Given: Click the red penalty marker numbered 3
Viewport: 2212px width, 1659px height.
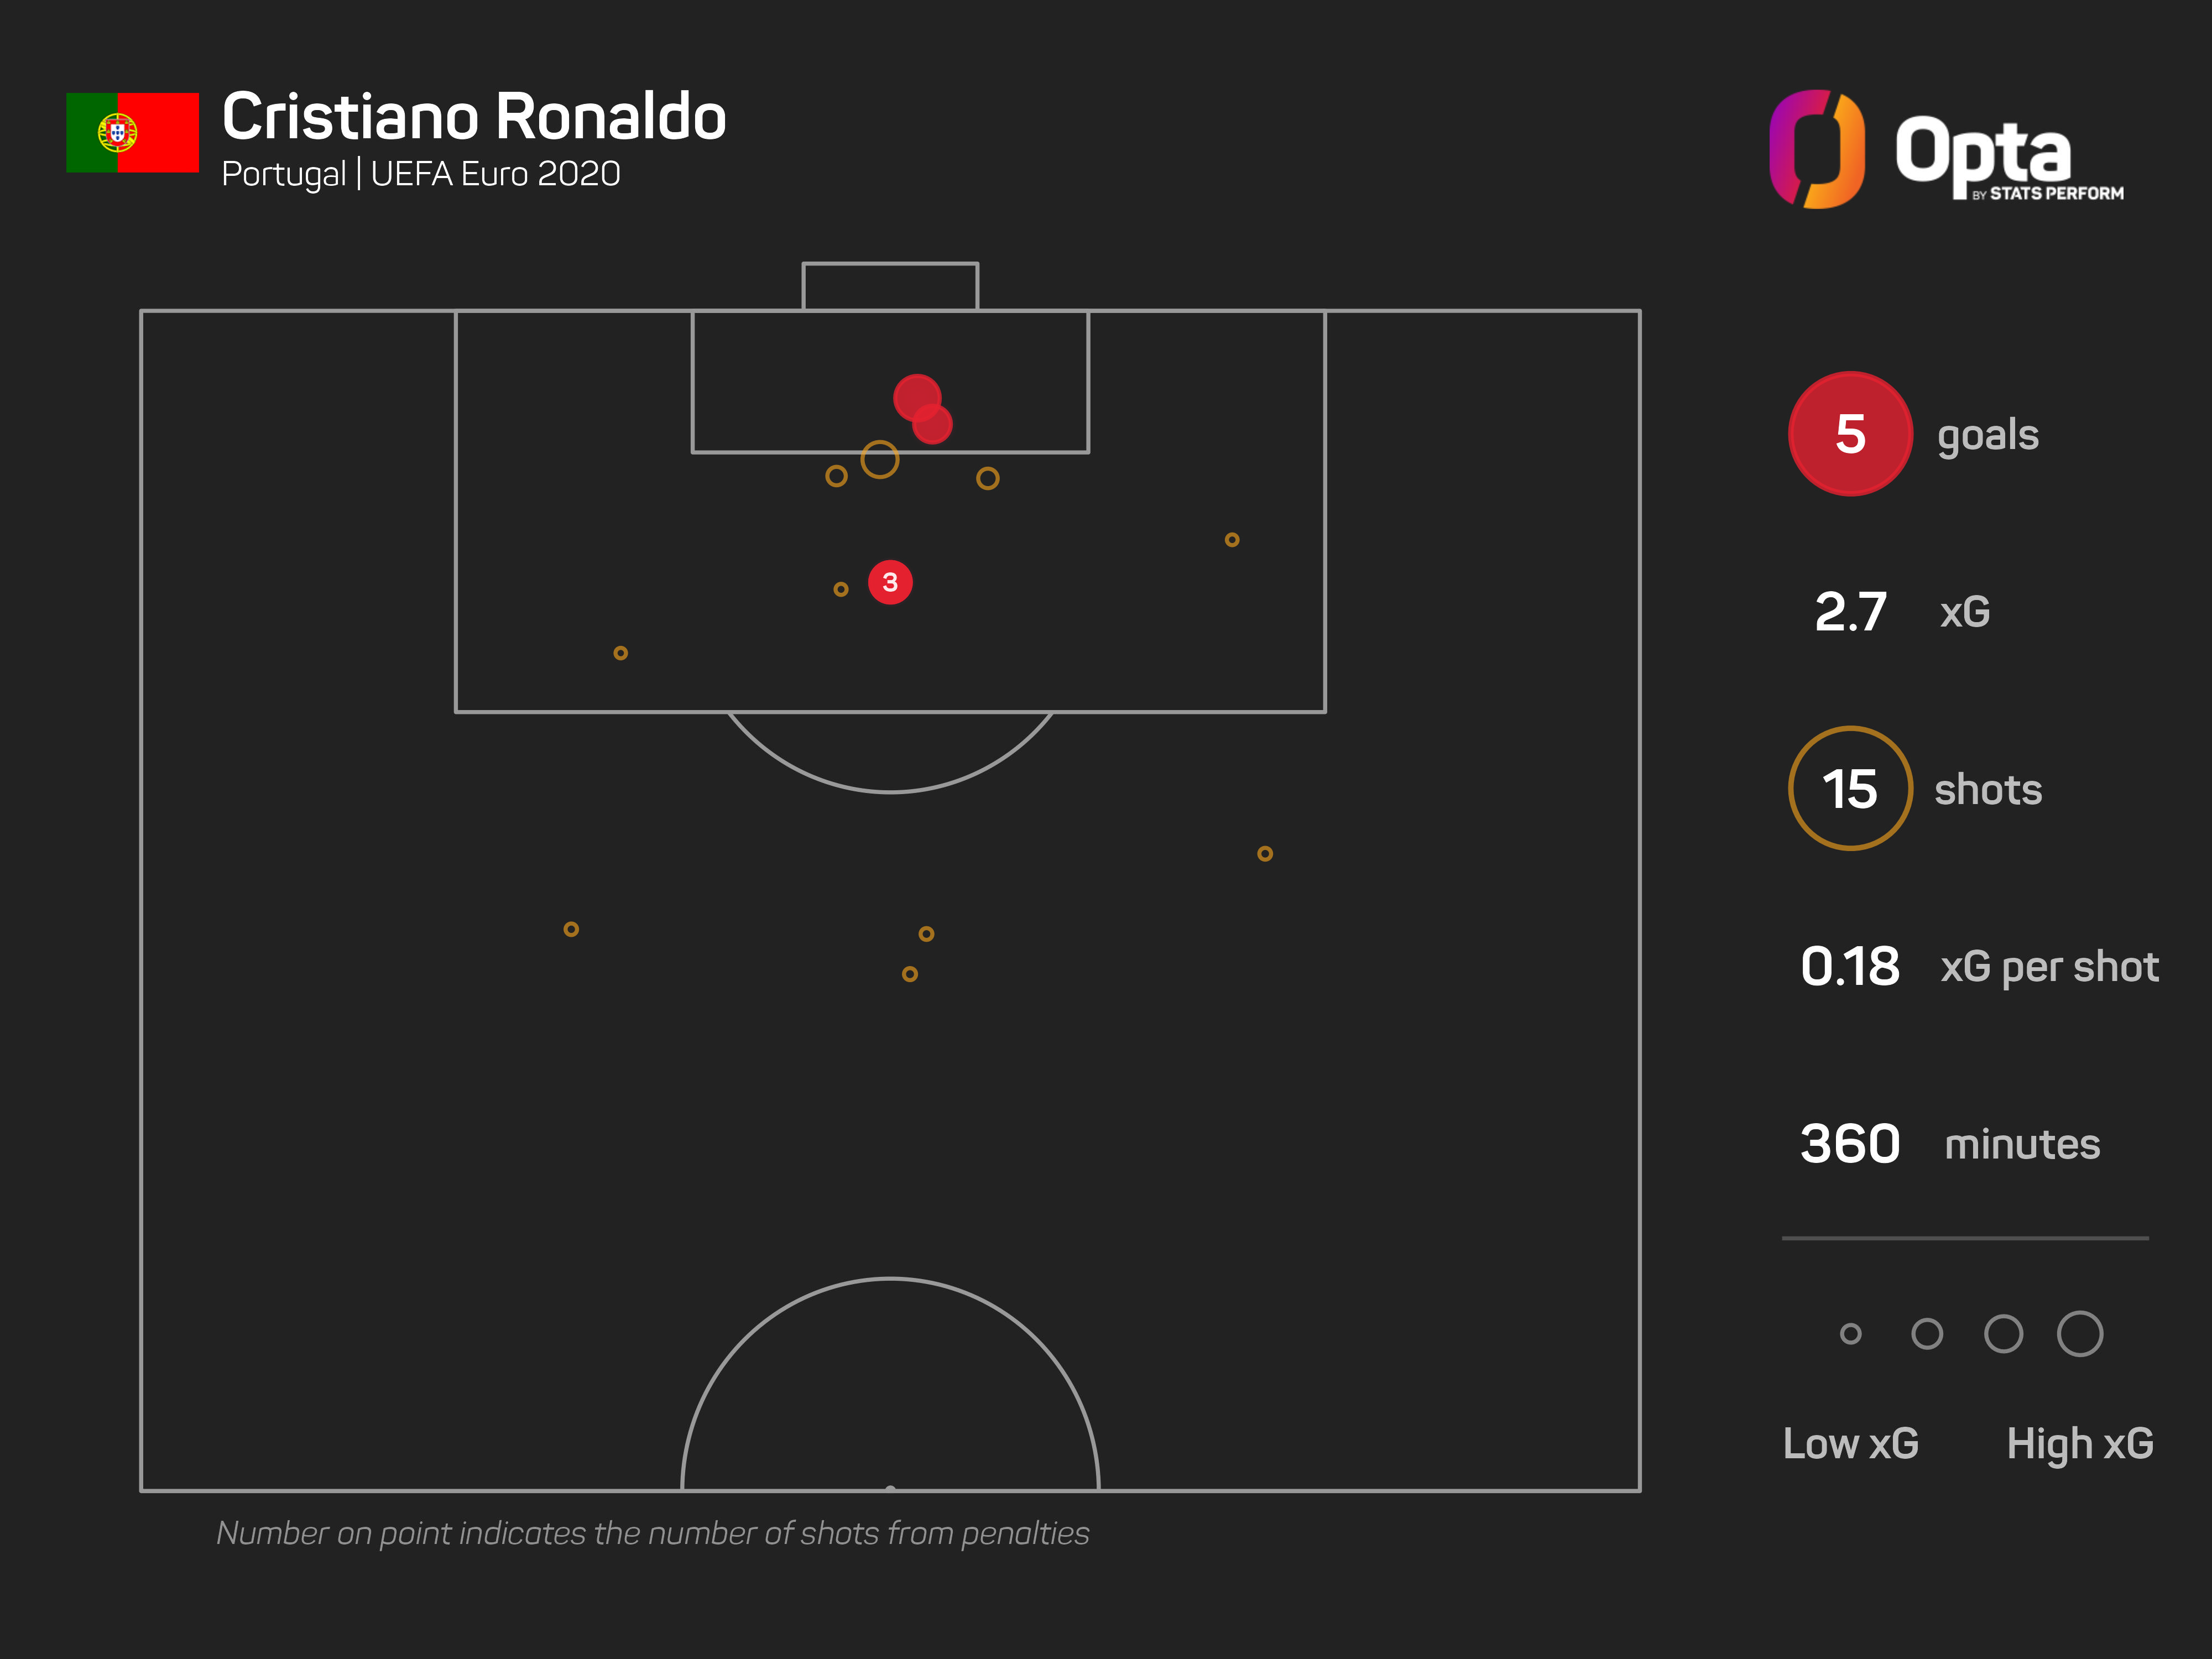Looking at the screenshot, I should 889,582.
